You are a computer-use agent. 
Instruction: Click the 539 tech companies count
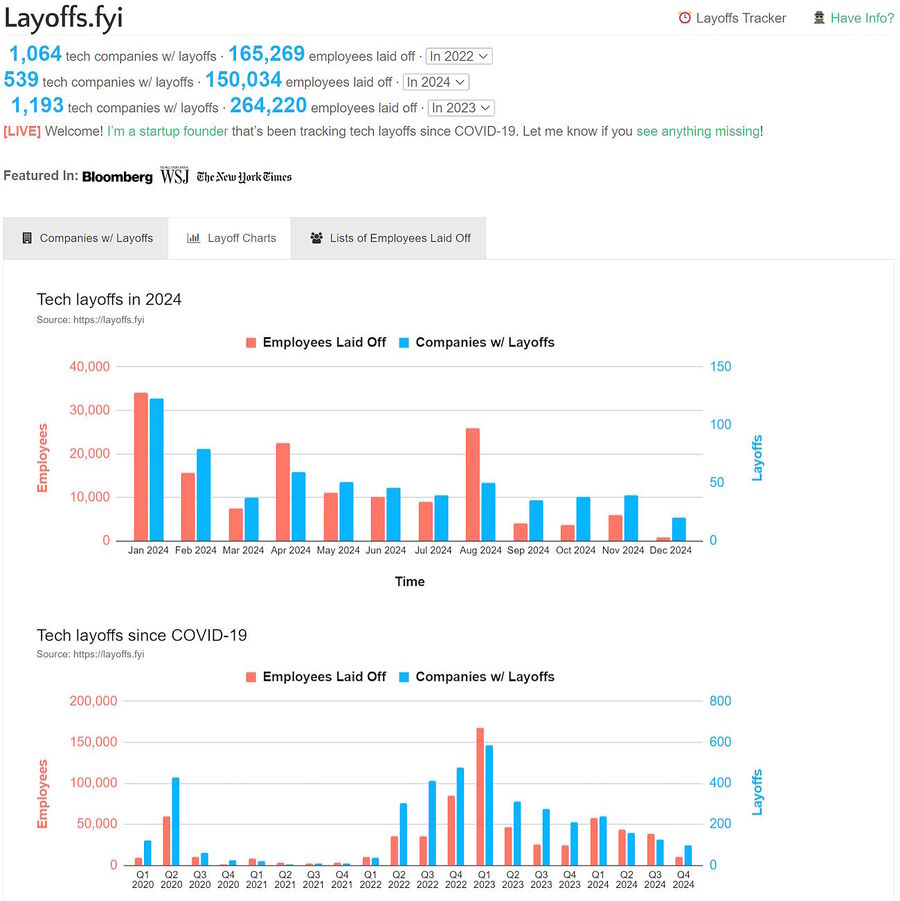point(21,80)
